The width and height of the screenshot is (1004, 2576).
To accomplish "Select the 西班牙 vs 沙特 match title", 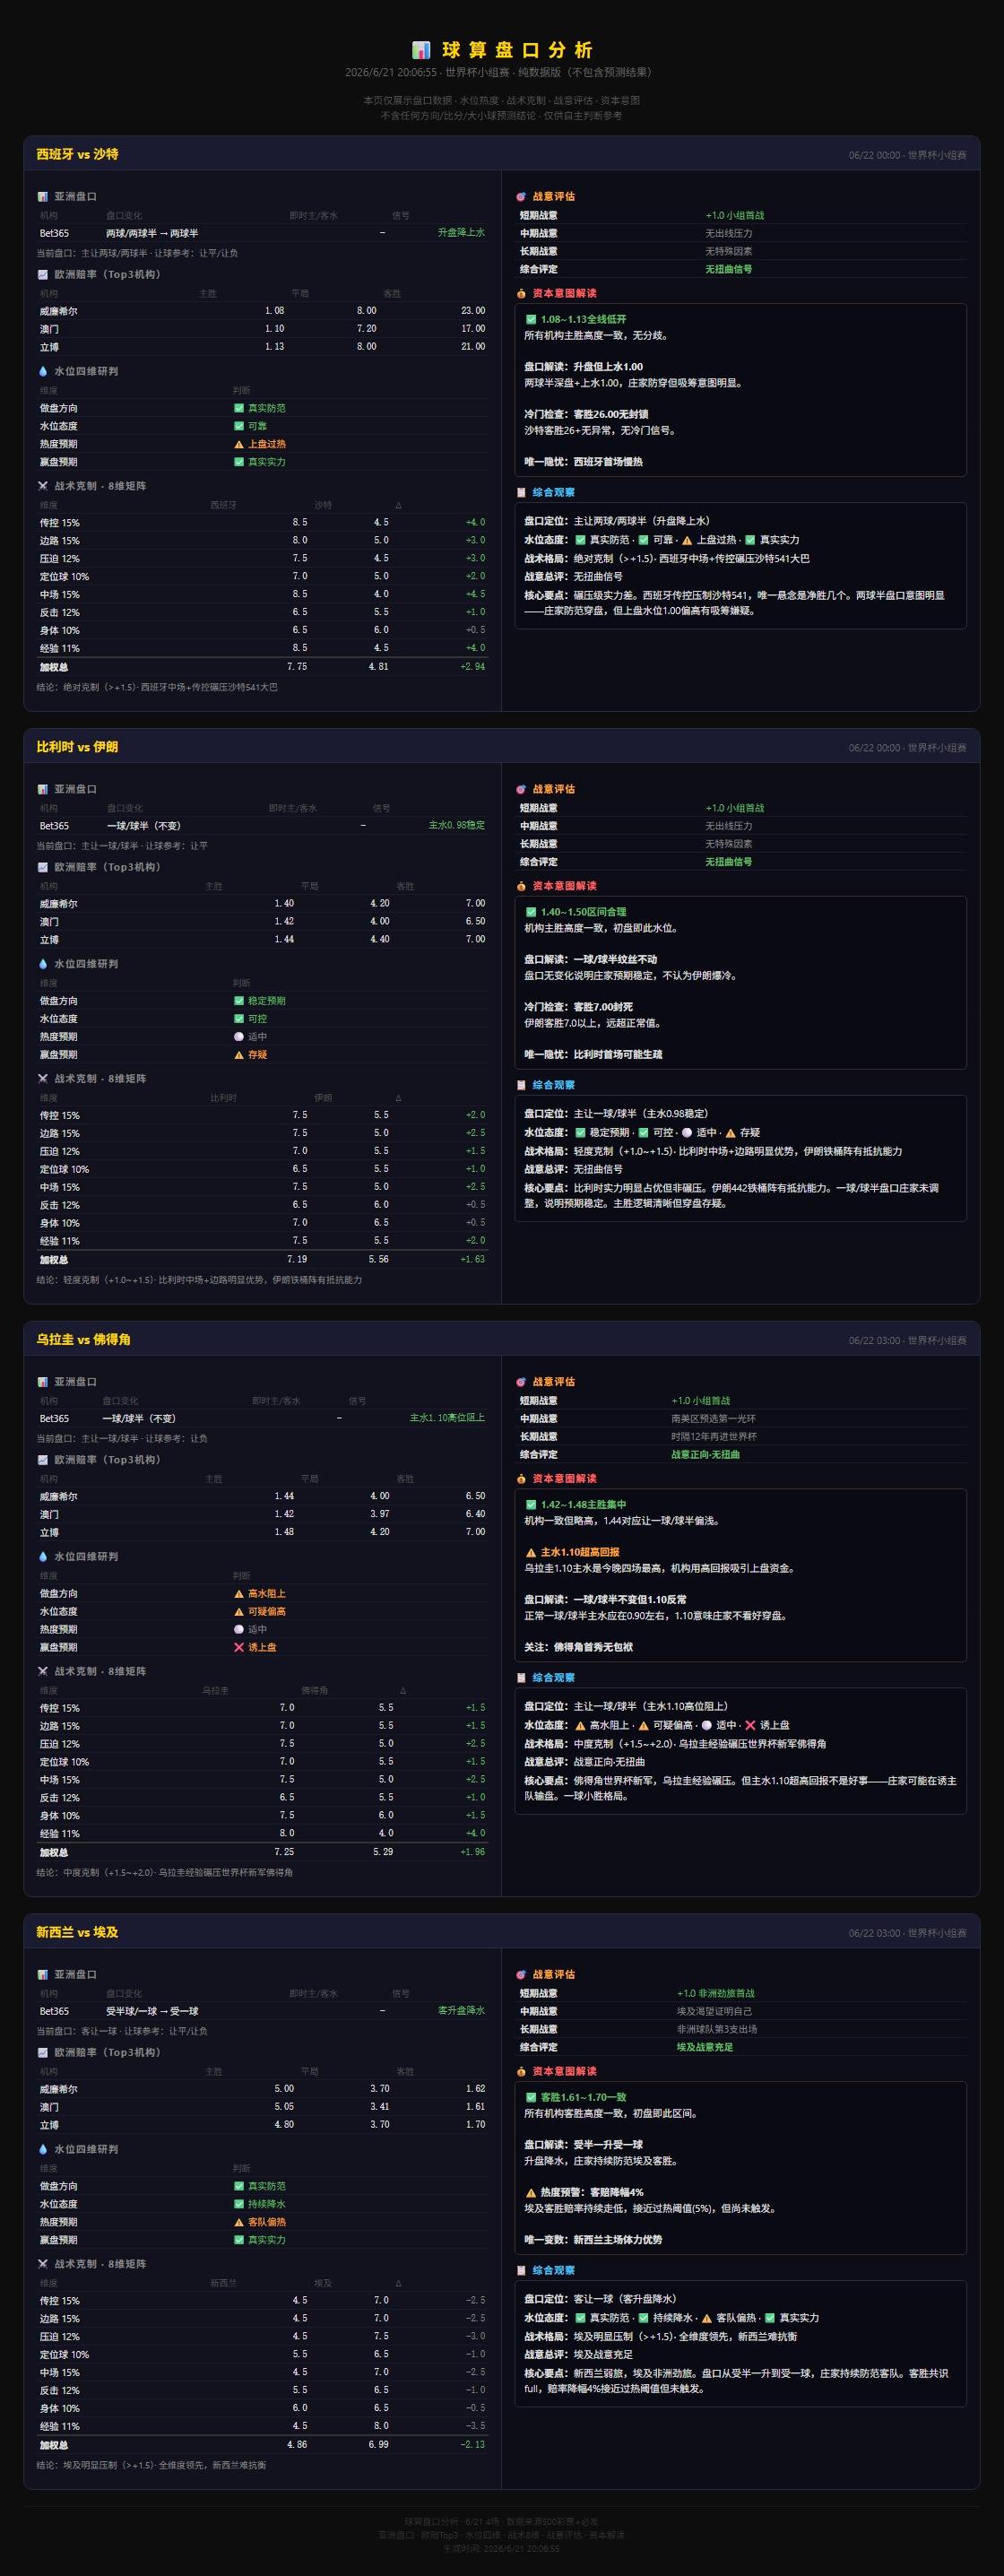I will [77, 155].
